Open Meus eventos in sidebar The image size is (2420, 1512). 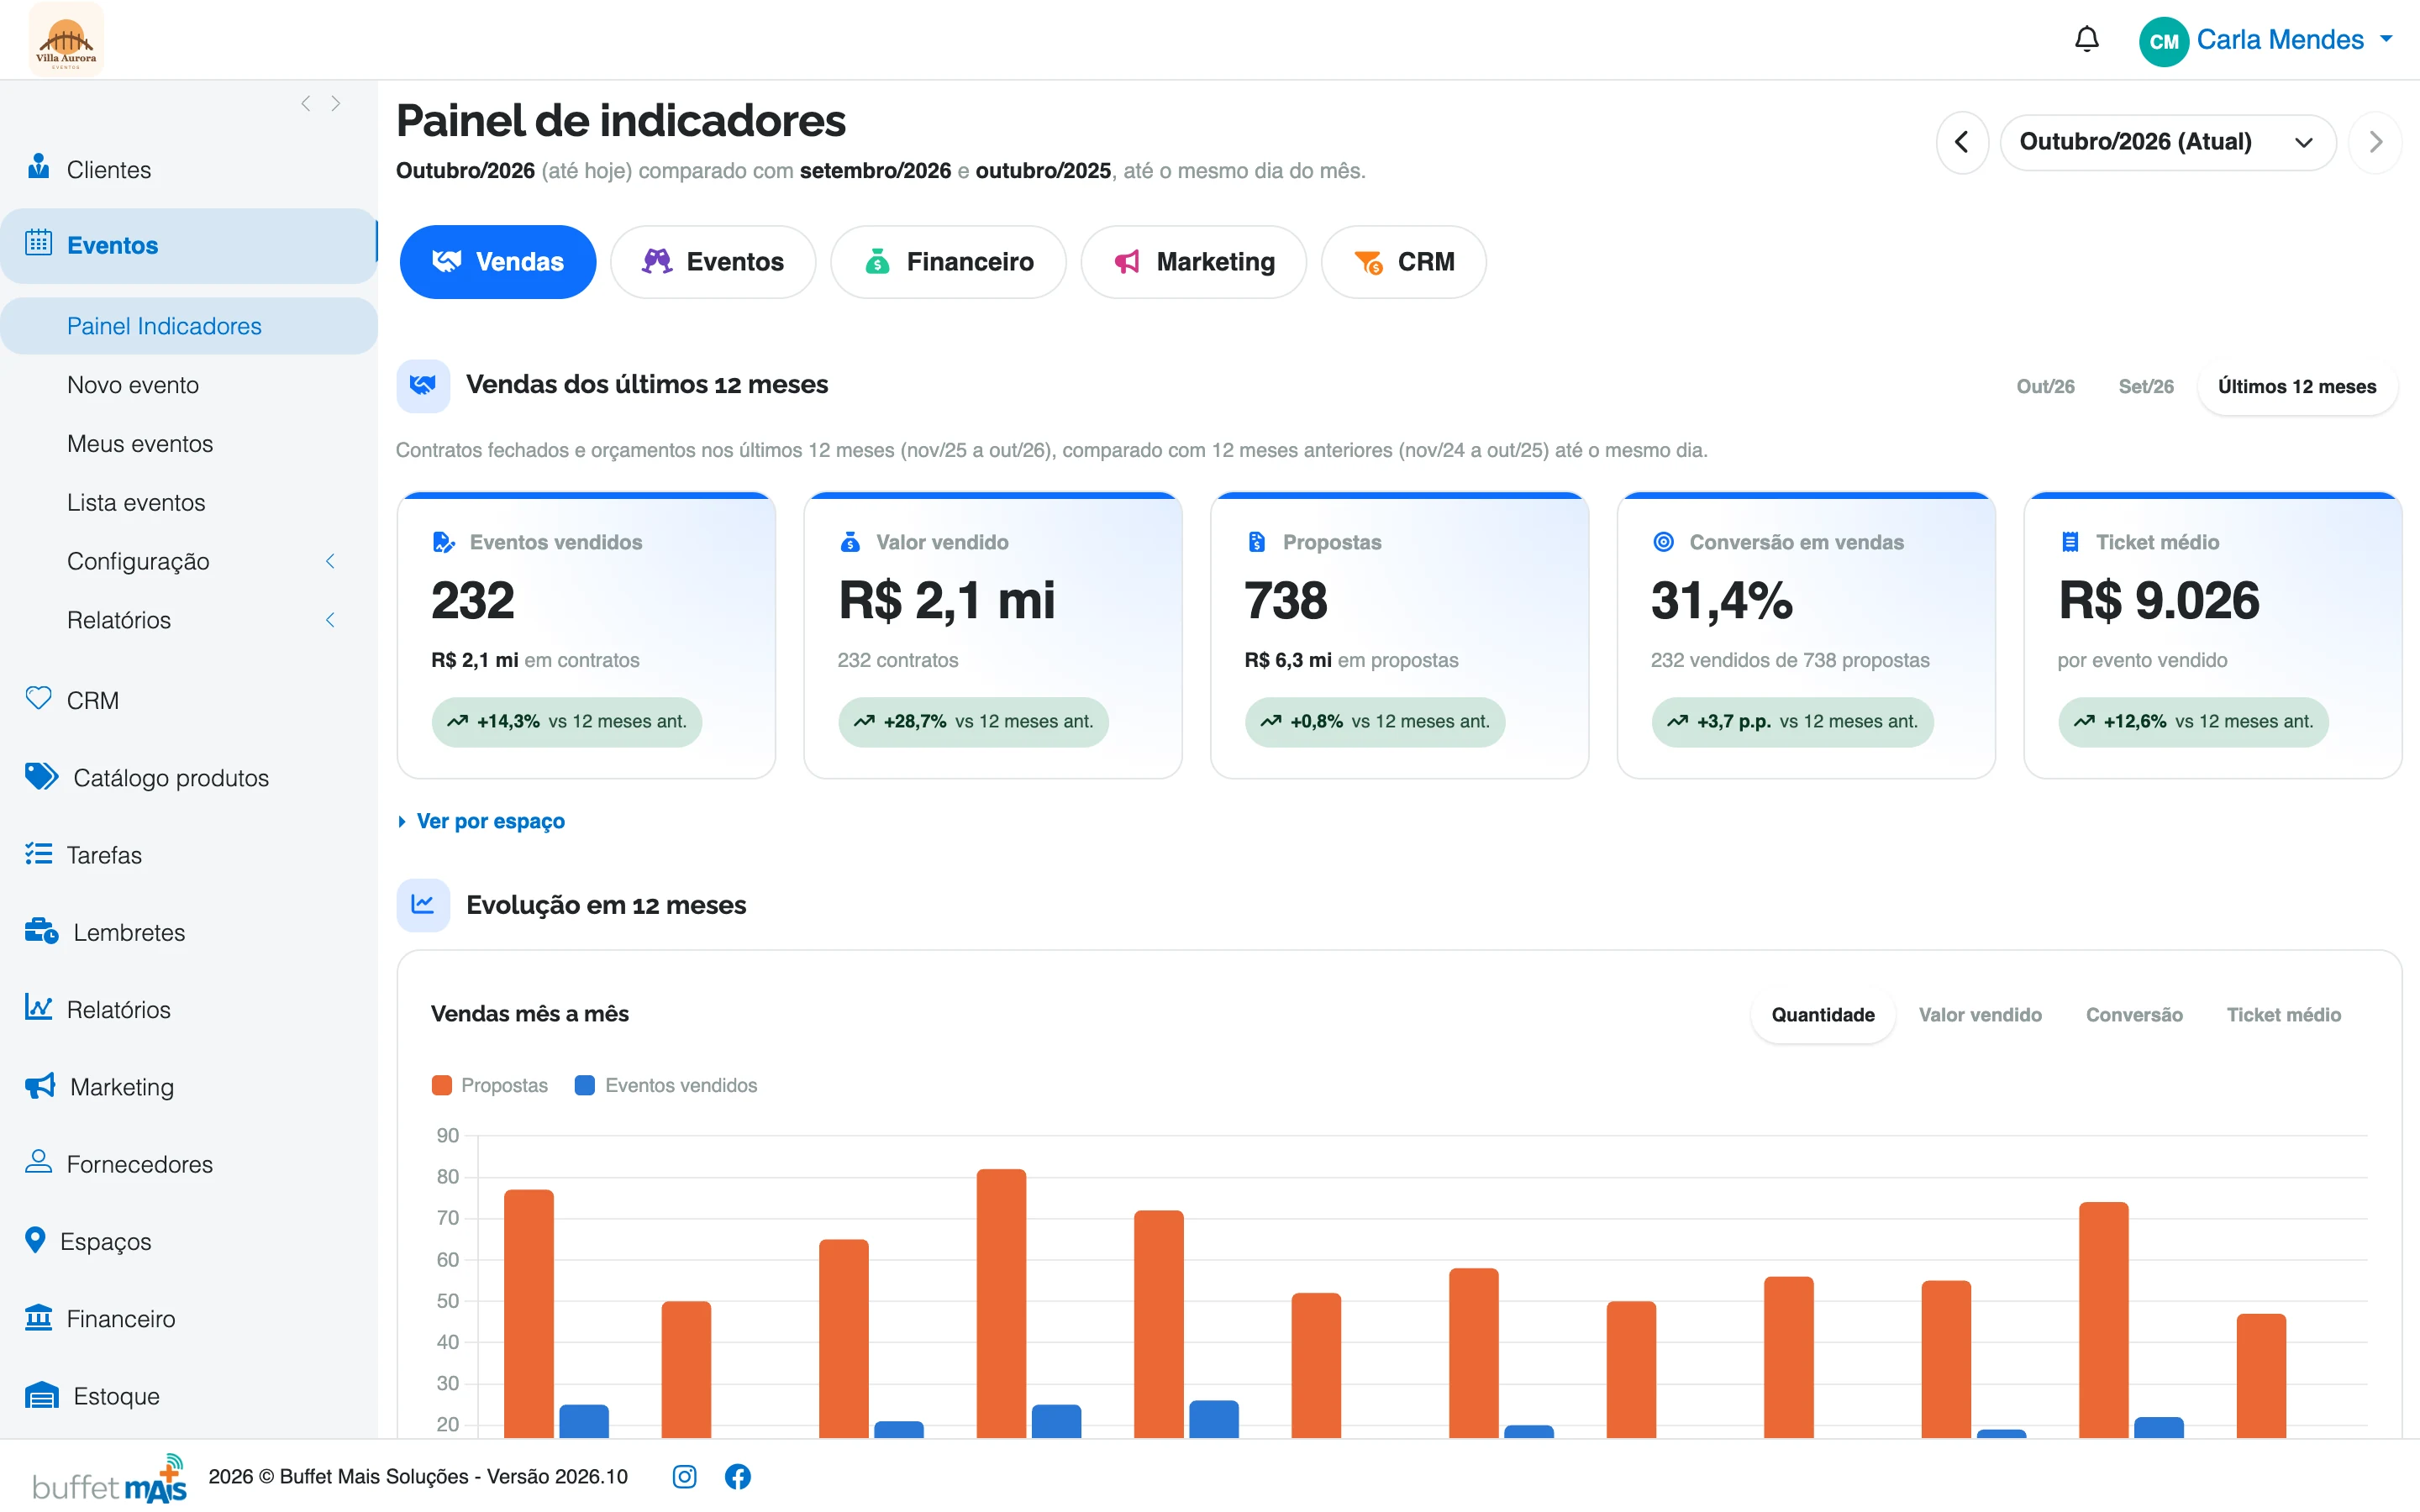click(x=140, y=443)
